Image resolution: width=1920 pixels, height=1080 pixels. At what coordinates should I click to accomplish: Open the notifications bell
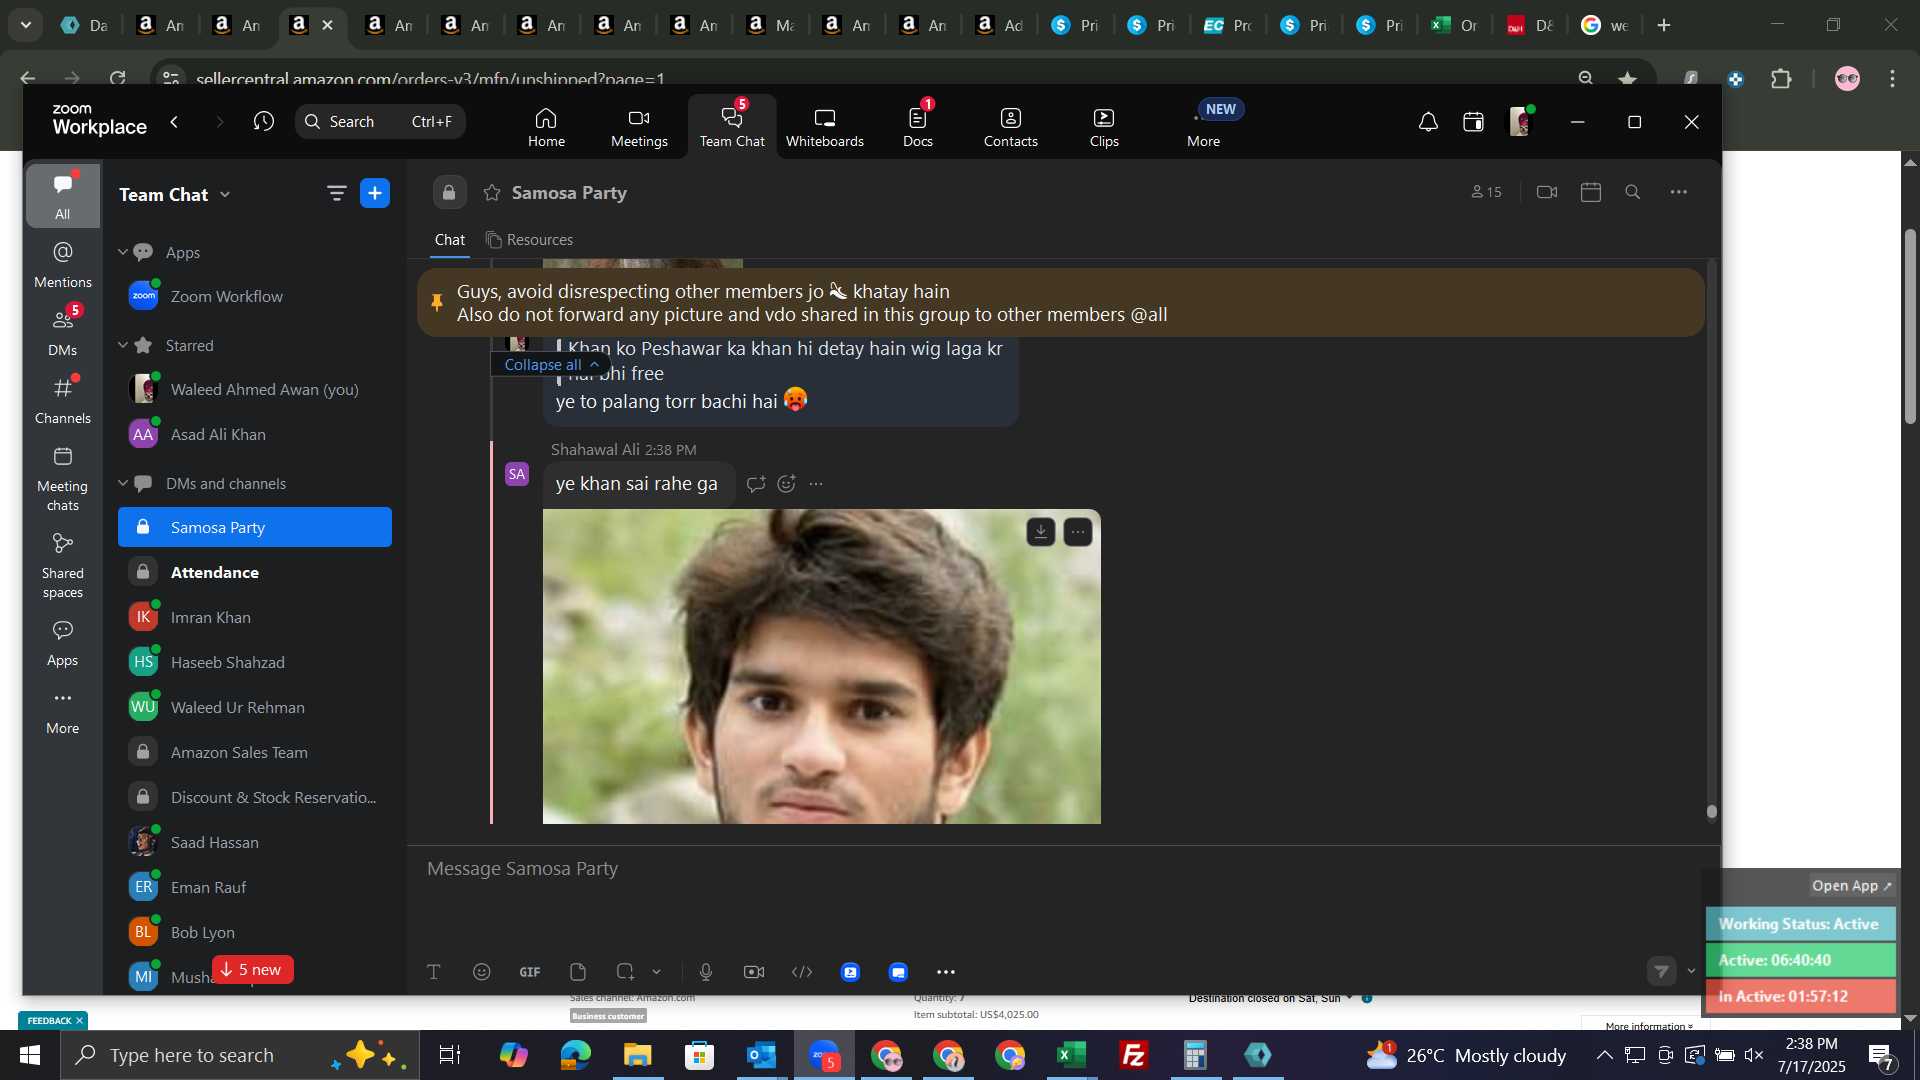click(1428, 122)
